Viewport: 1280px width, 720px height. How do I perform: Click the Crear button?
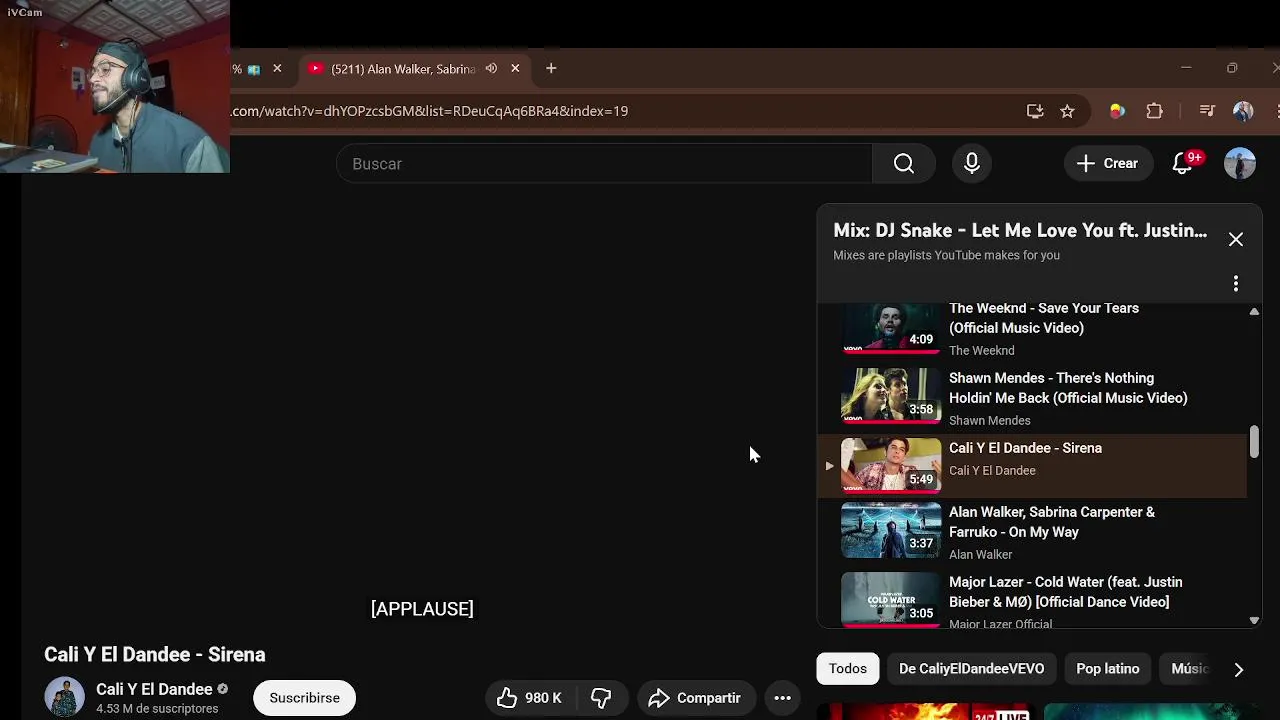[1107, 164]
